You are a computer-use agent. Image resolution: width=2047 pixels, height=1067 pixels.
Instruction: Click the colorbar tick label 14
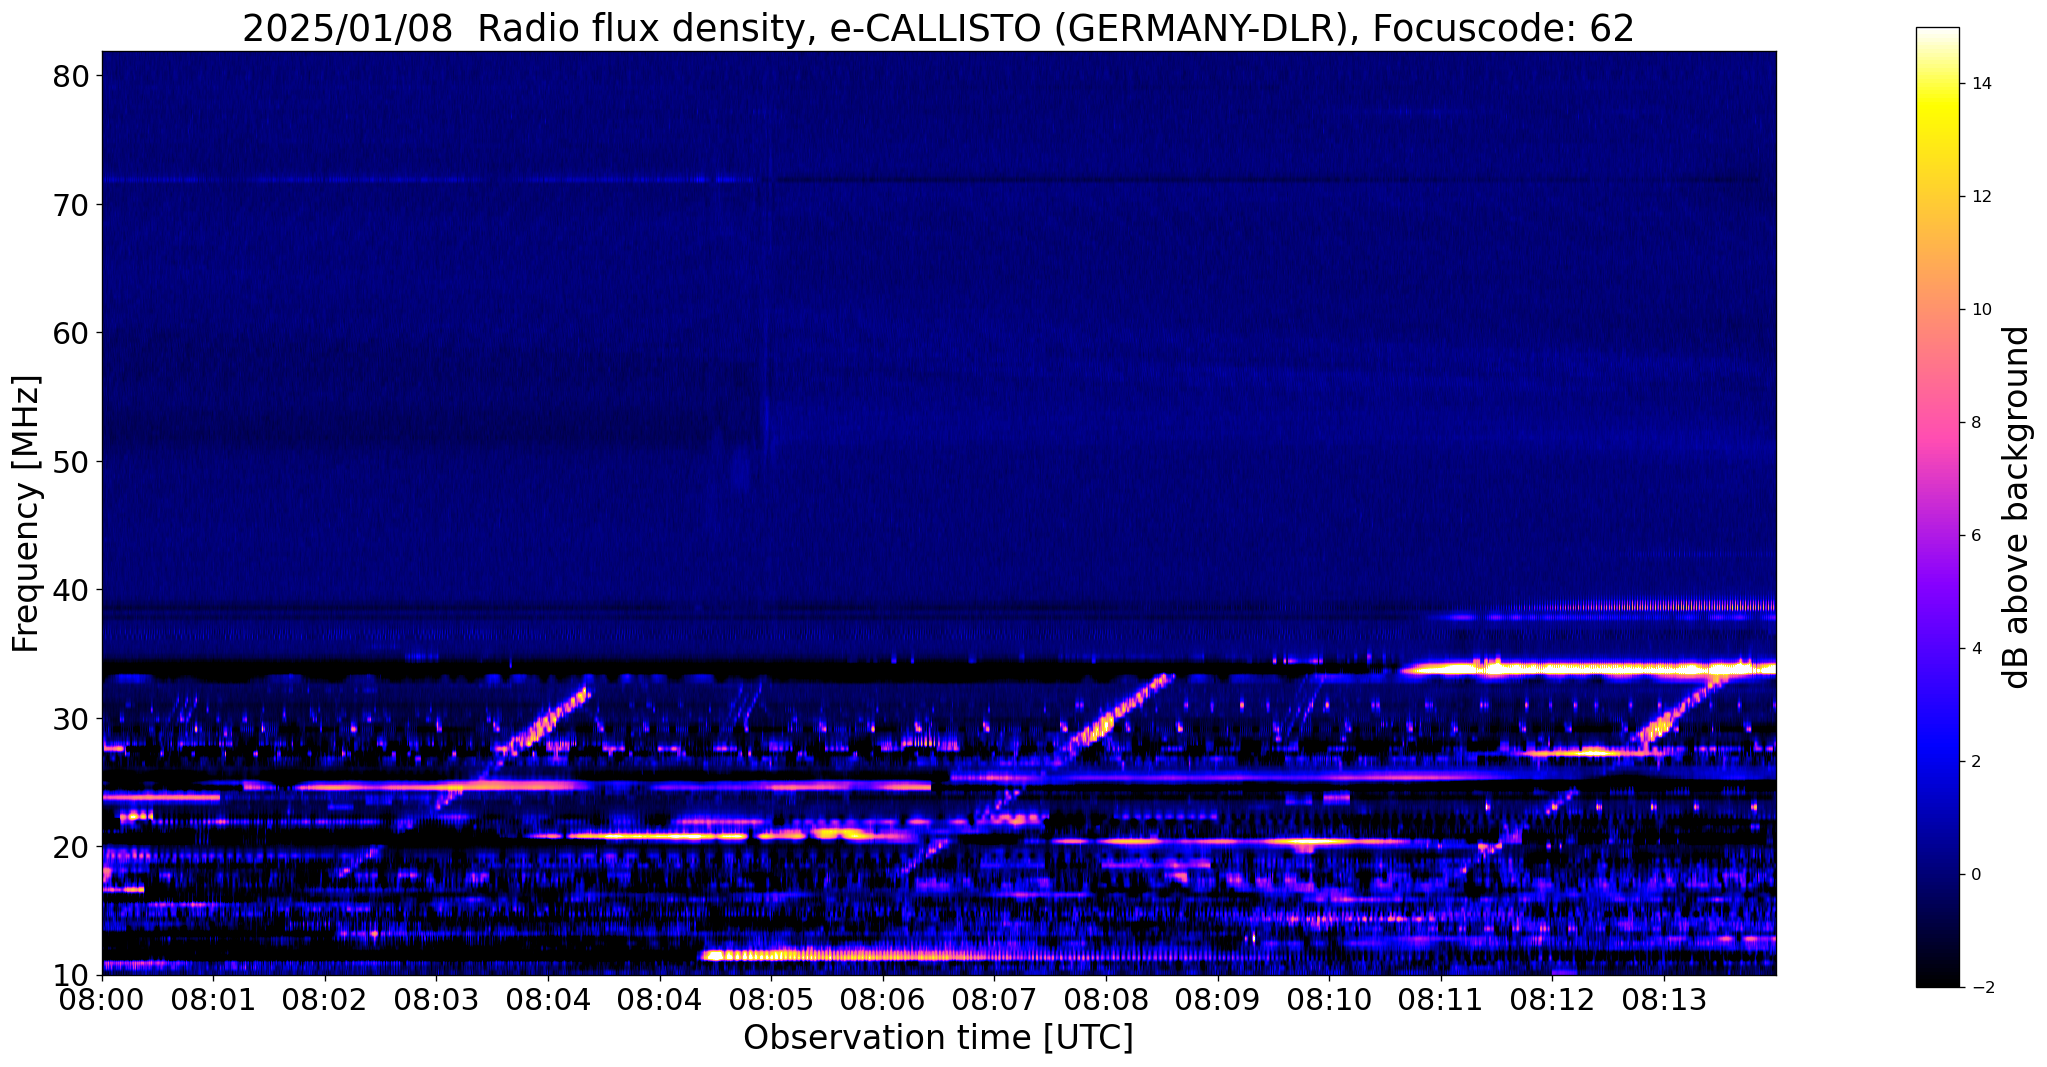point(1981,84)
